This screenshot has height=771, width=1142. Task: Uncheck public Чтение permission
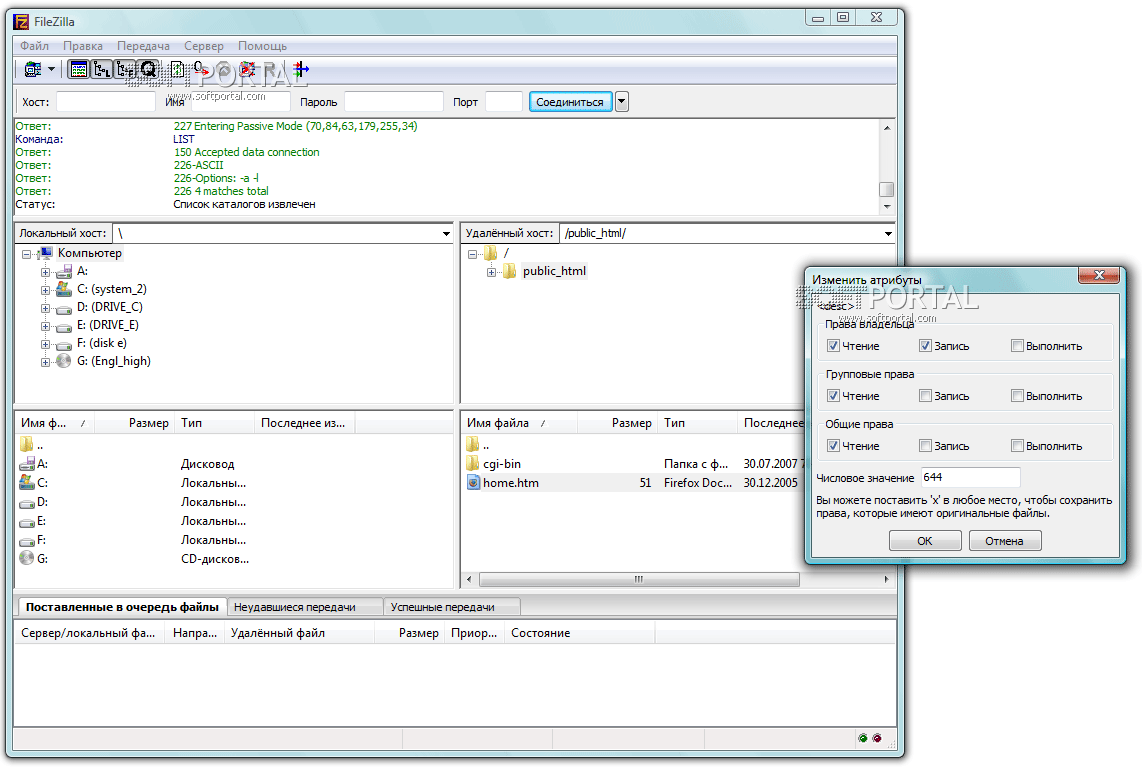(x=833, y=446)
